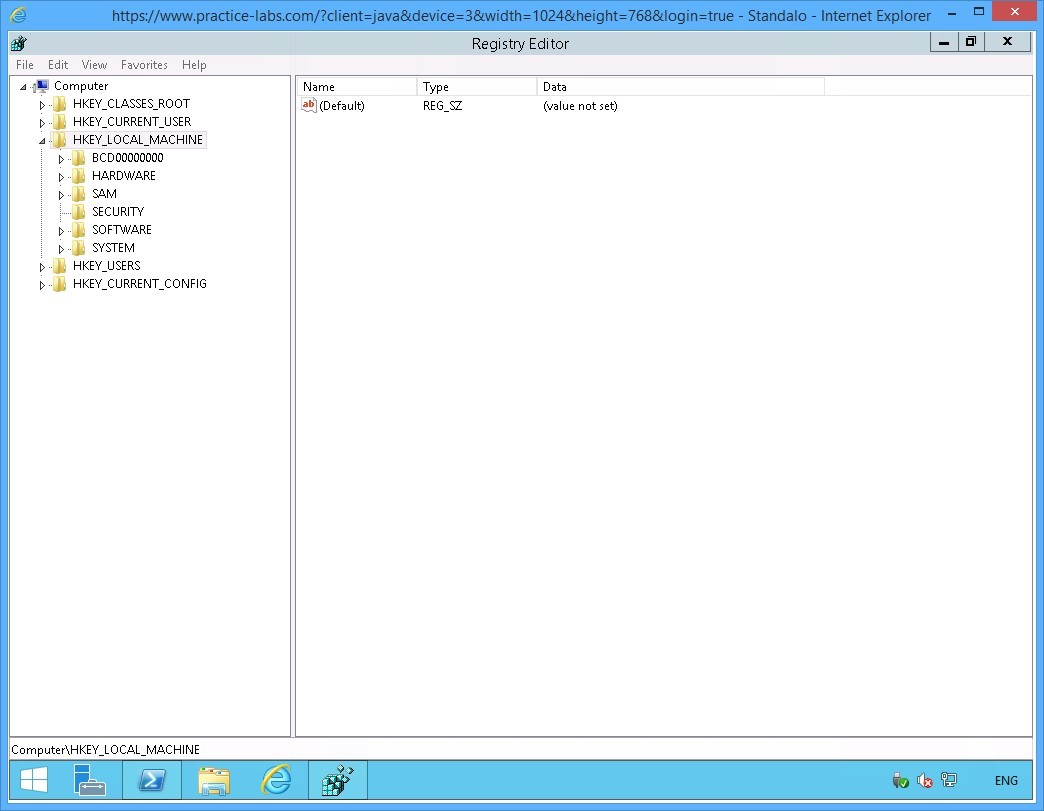
Task: Click the Registry Editor title bar icon
Action: pos(18,43)
